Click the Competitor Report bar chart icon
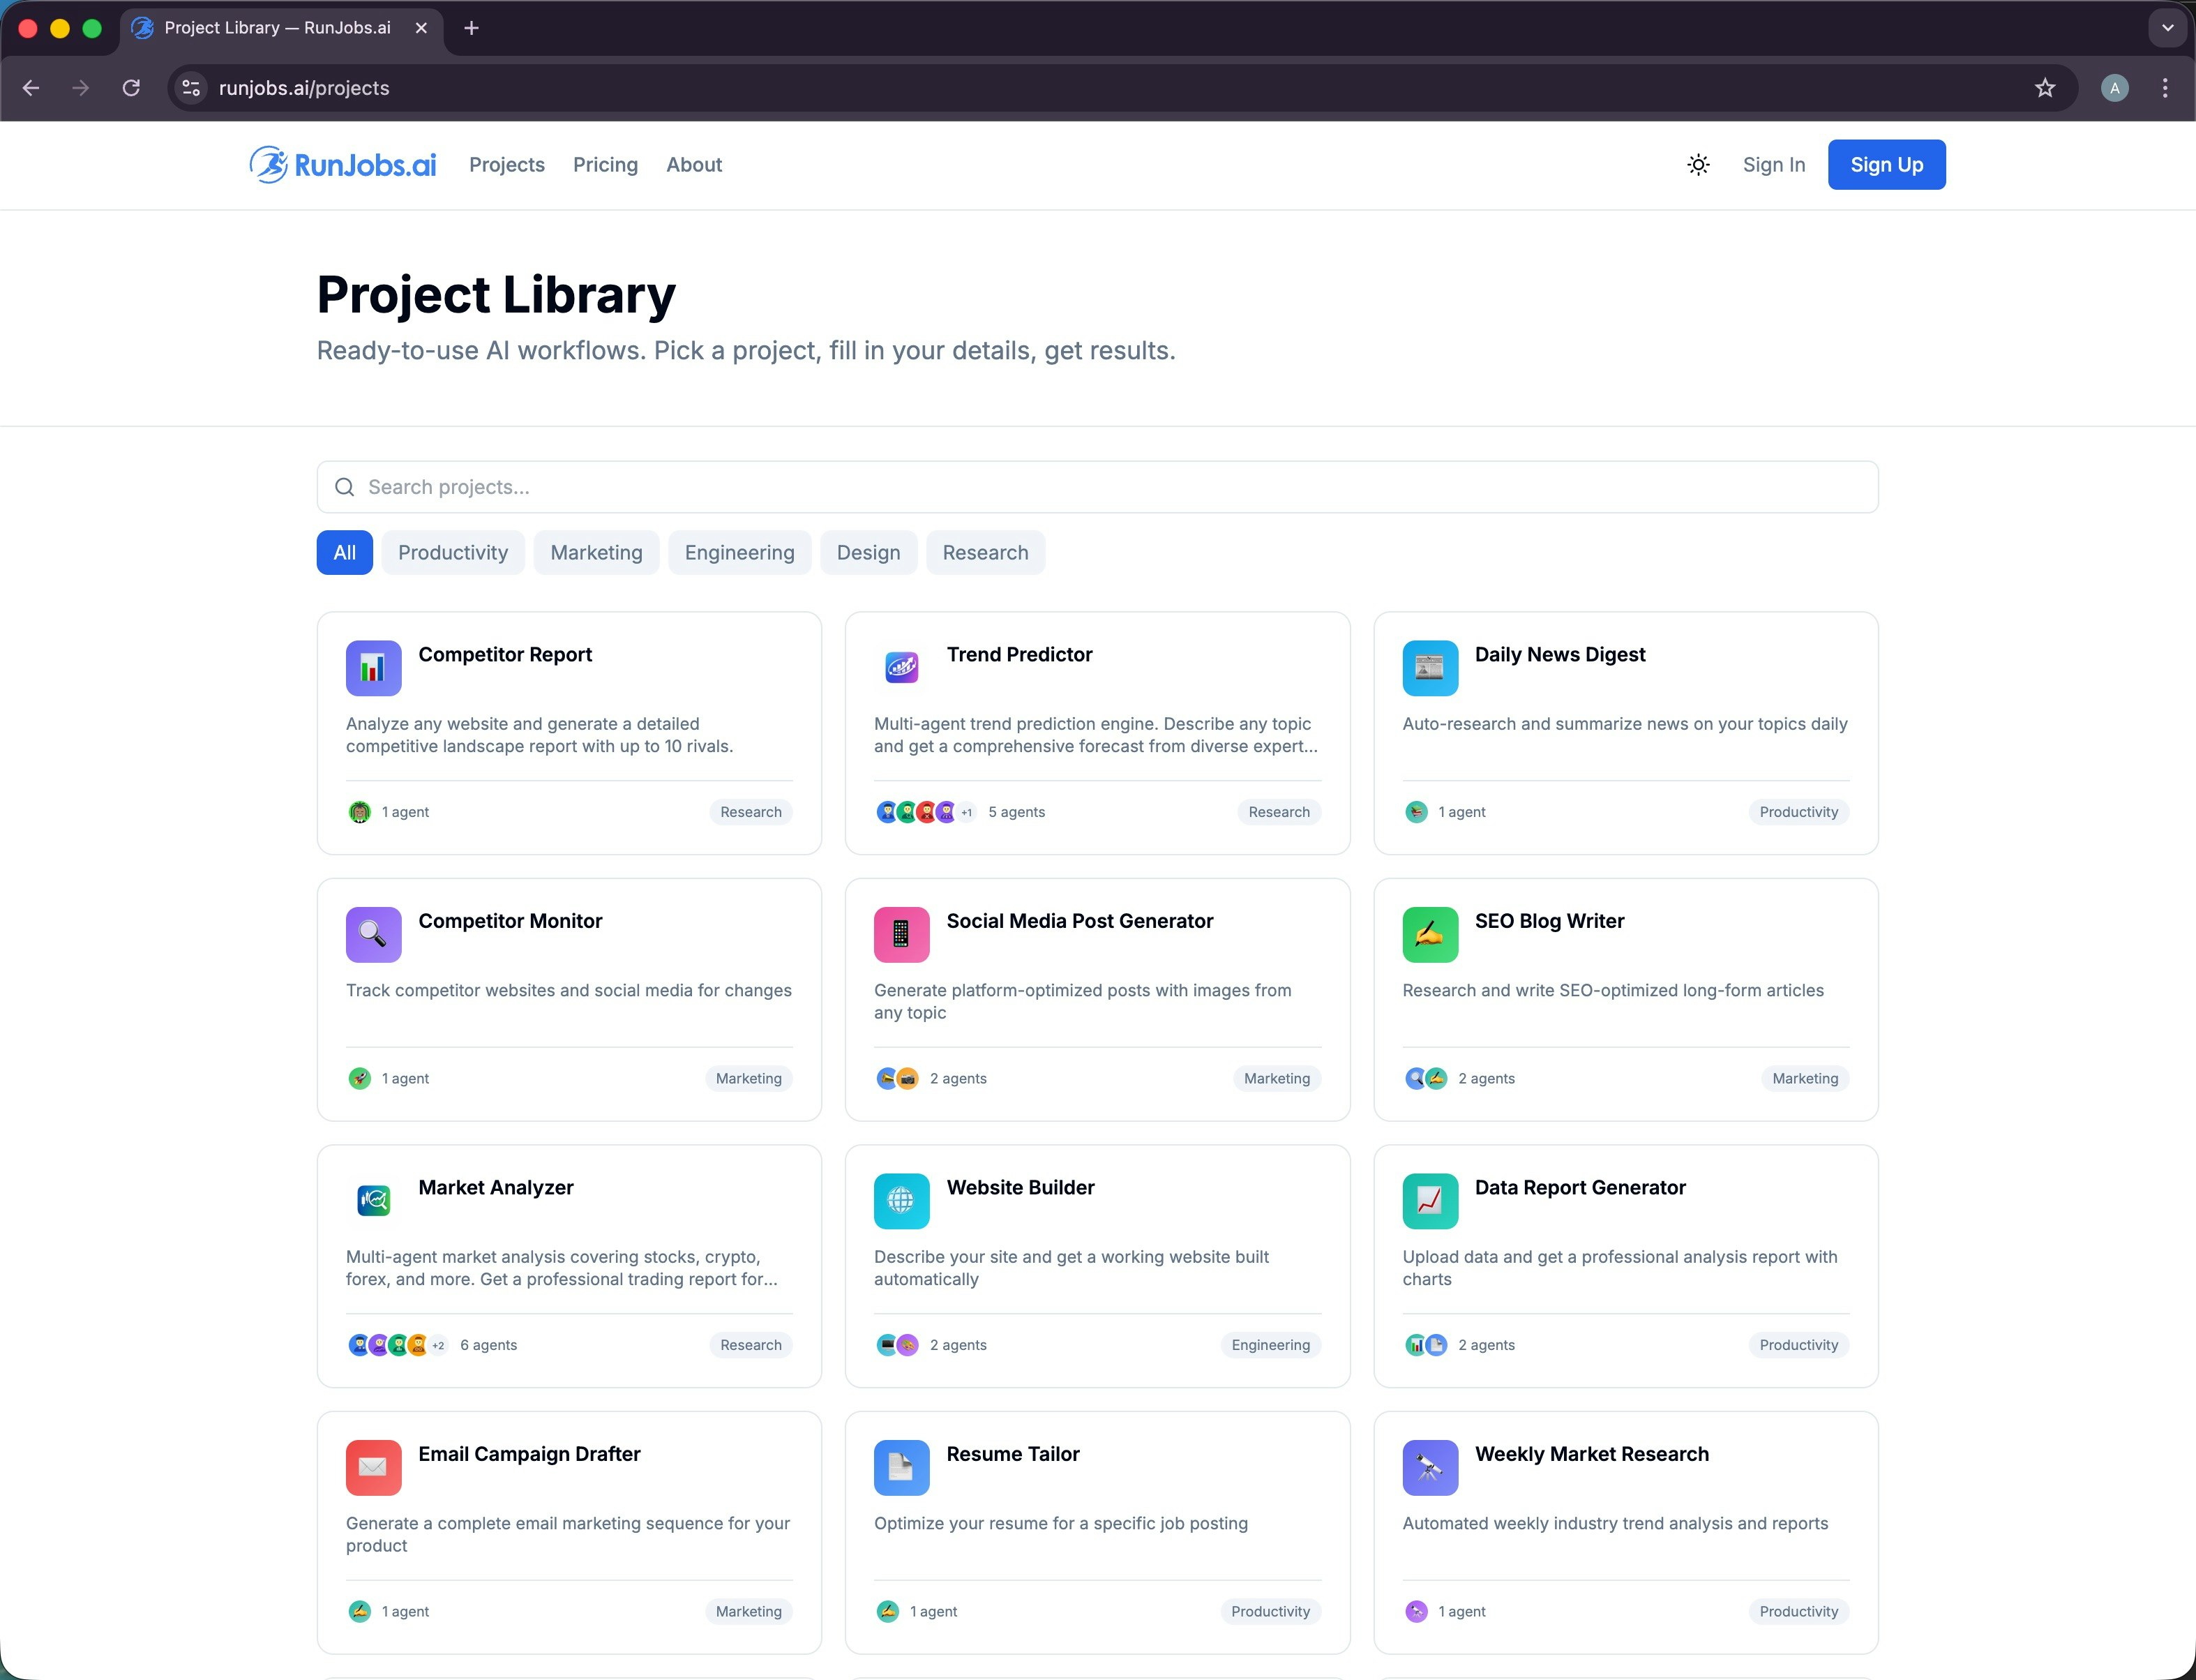The image size is (2196, 1680). click(x=373, y=668)
